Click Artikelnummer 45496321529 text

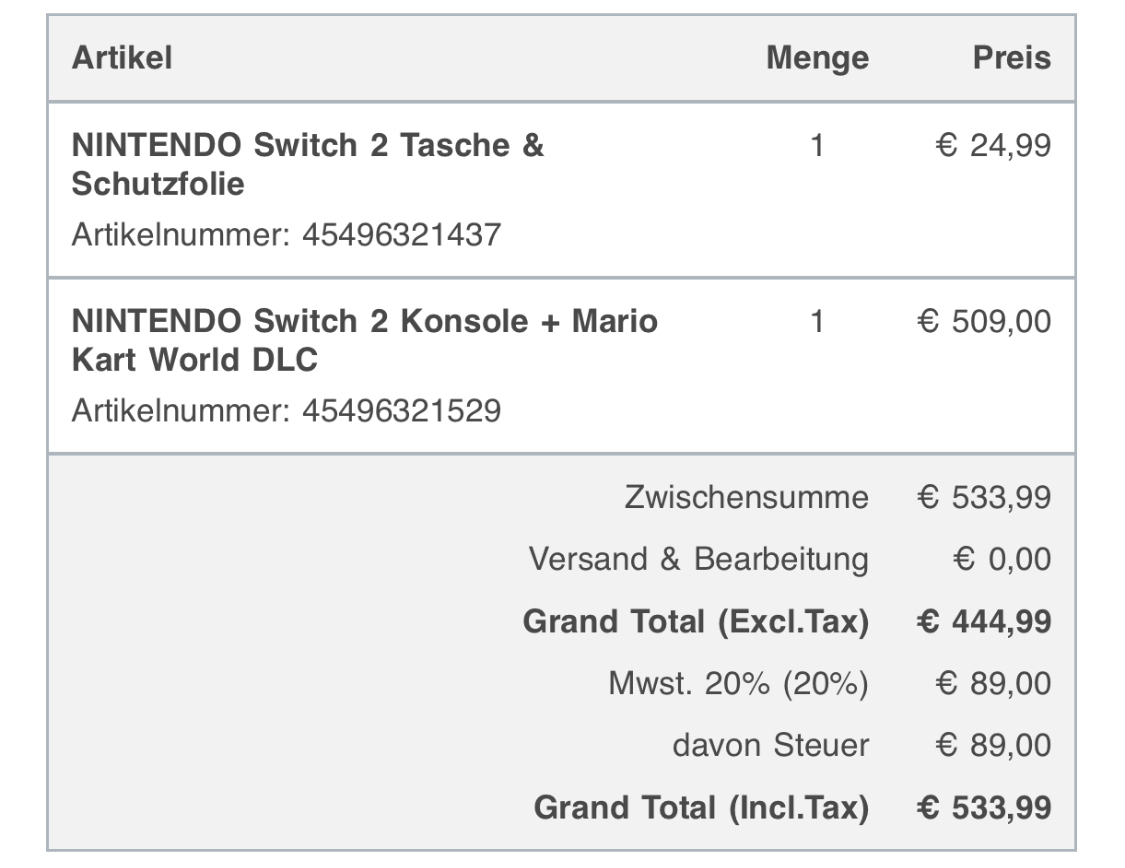pos(286,411)
